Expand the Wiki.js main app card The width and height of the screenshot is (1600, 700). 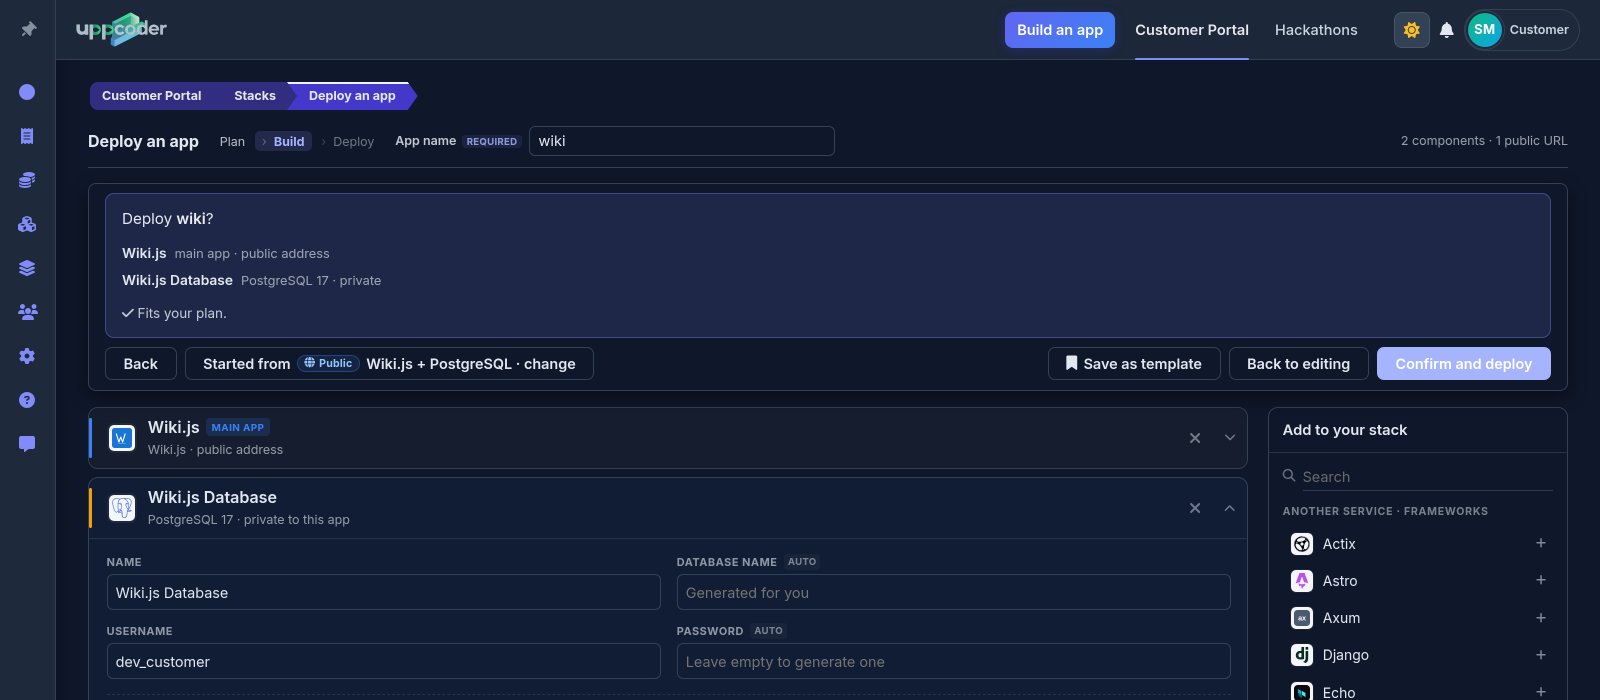click(1229, 438)
